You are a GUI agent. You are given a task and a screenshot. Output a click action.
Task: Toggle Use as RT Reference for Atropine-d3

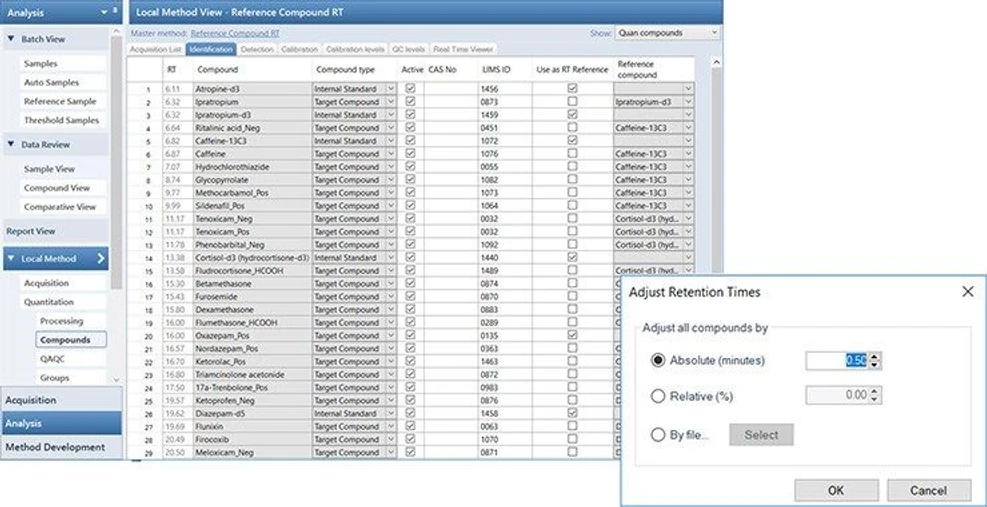pos(572,89)
